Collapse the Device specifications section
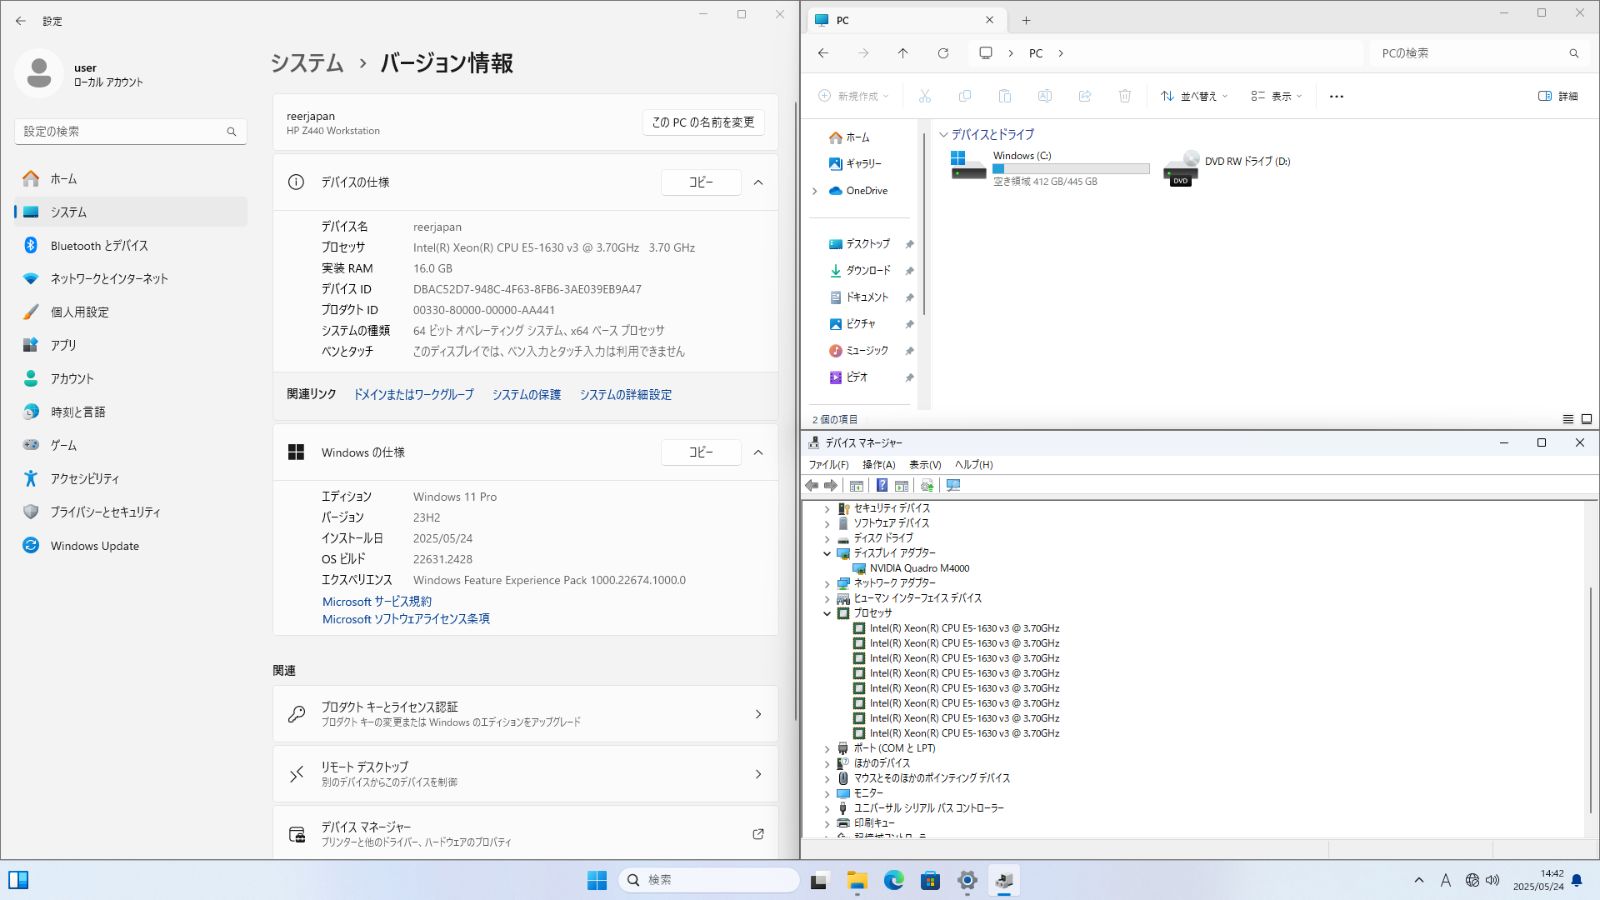 point(758,182)
